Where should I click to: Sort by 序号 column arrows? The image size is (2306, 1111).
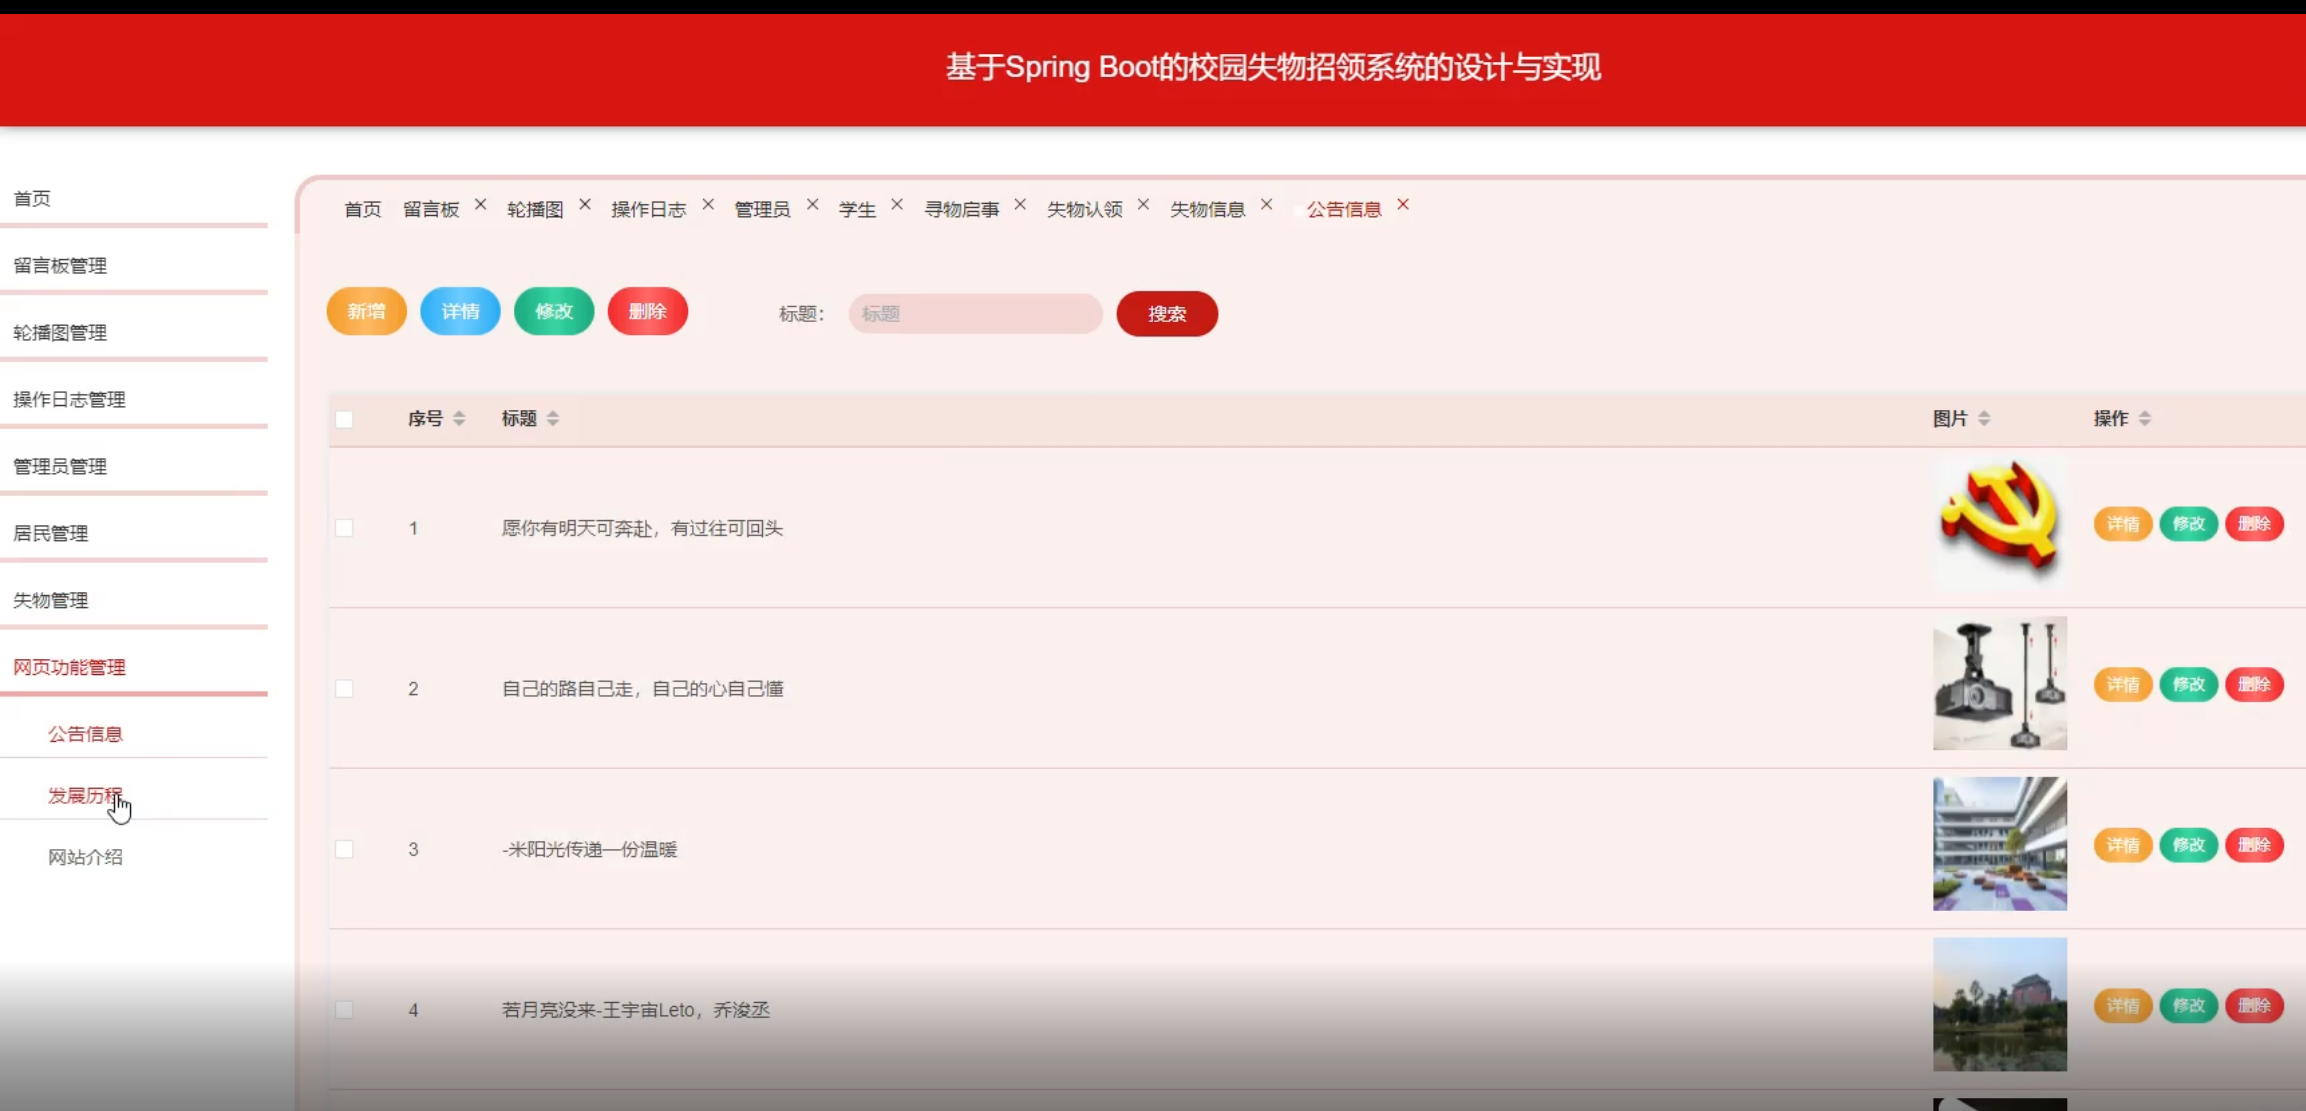(x=459, y=419)
